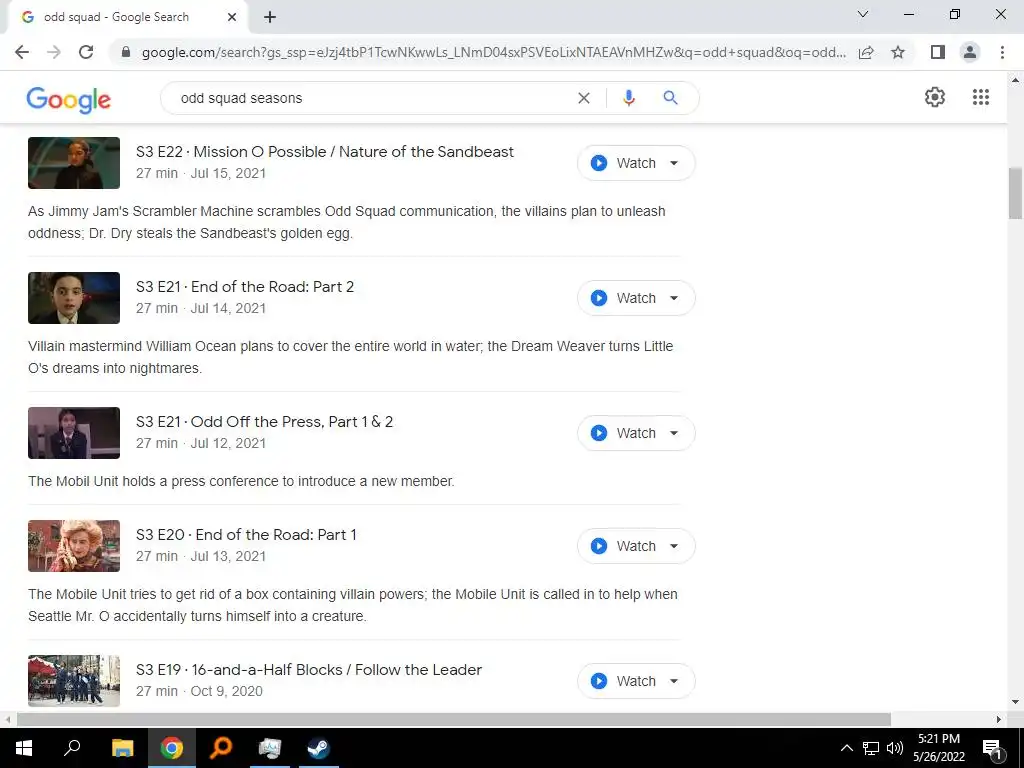Watch S3 E19 16-and-a-Half Blocks
1024x768 pixels.
[x=624, y=681]
